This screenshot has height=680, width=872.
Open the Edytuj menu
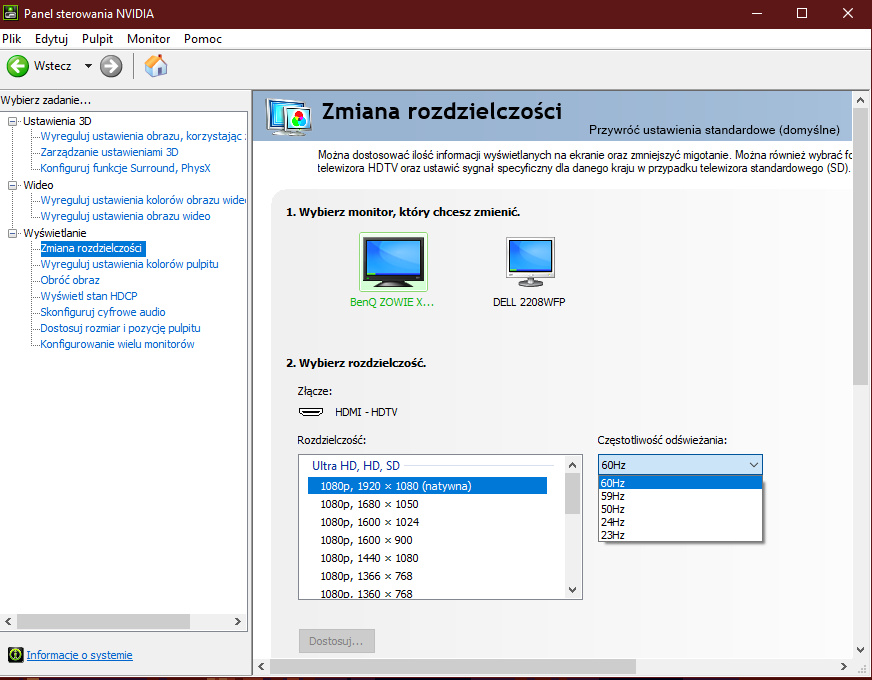(x=51, y=39)
